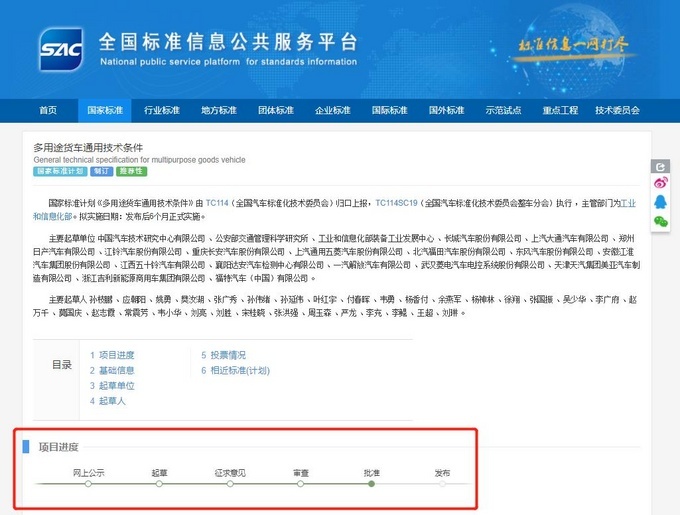Click the blue 制订 tag
This screenshot has width=680, height=515.
[x=101, y=171]
